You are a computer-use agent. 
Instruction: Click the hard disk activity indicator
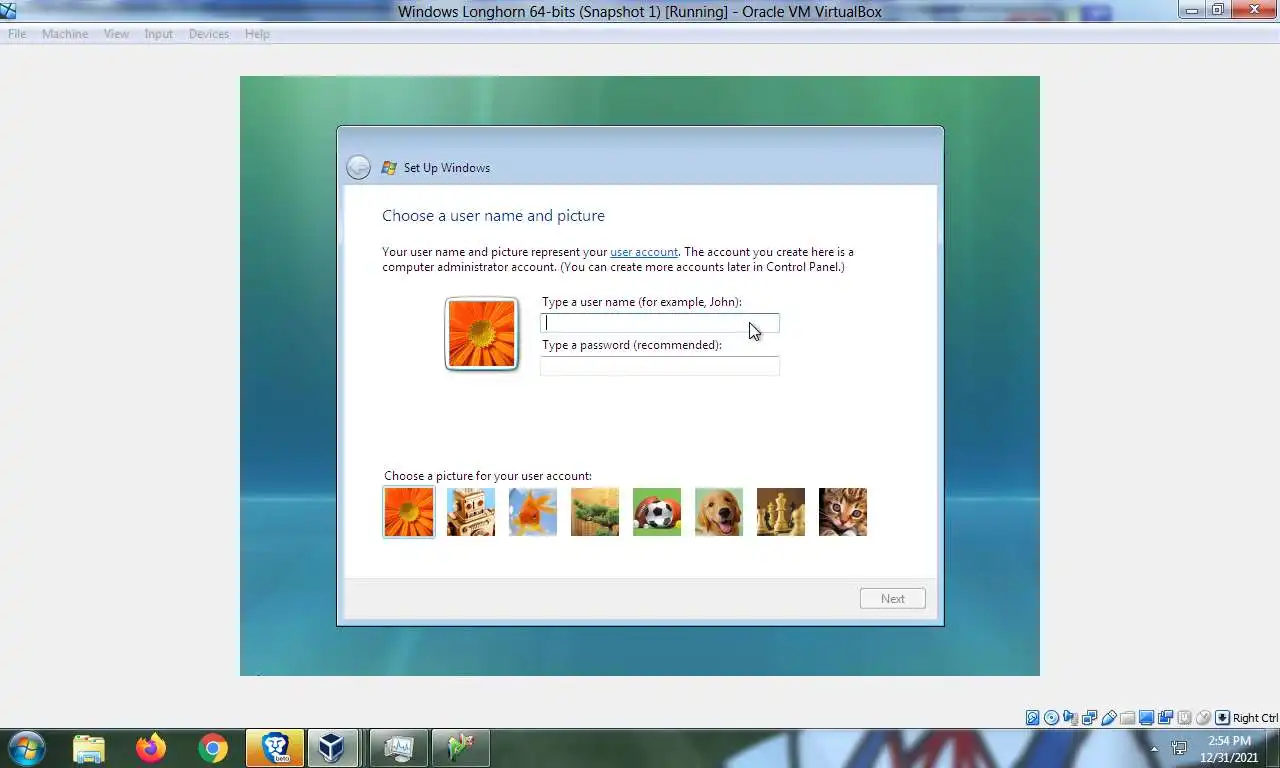click(1033, 718)
